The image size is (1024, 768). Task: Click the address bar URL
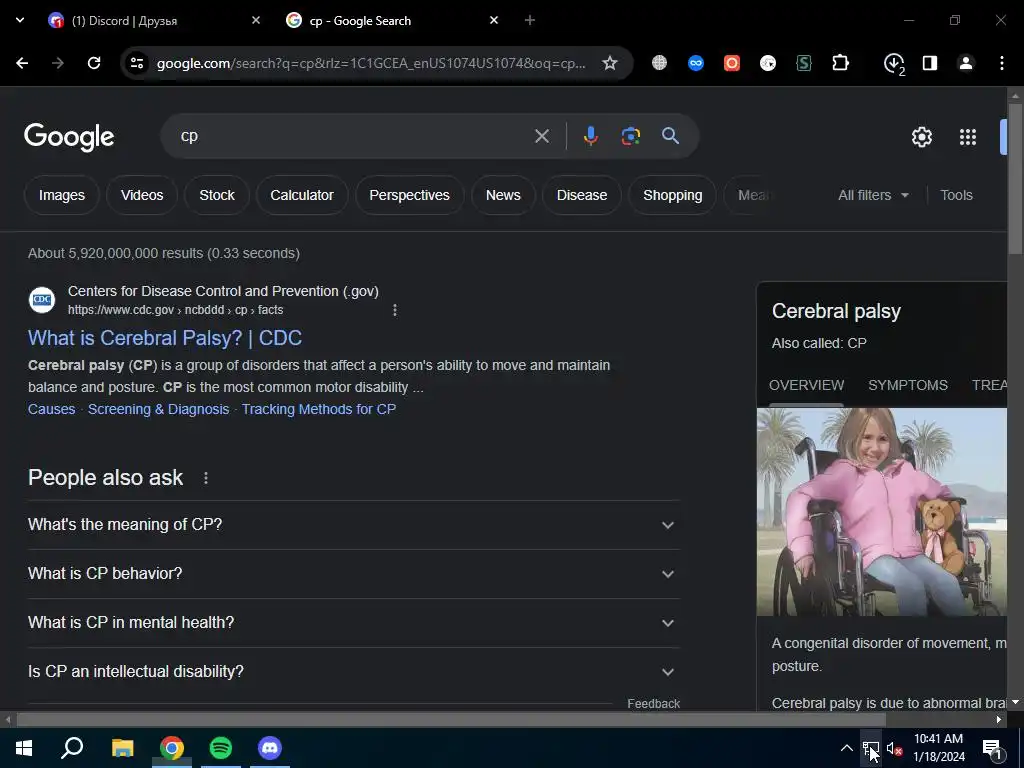coord(371,63)
